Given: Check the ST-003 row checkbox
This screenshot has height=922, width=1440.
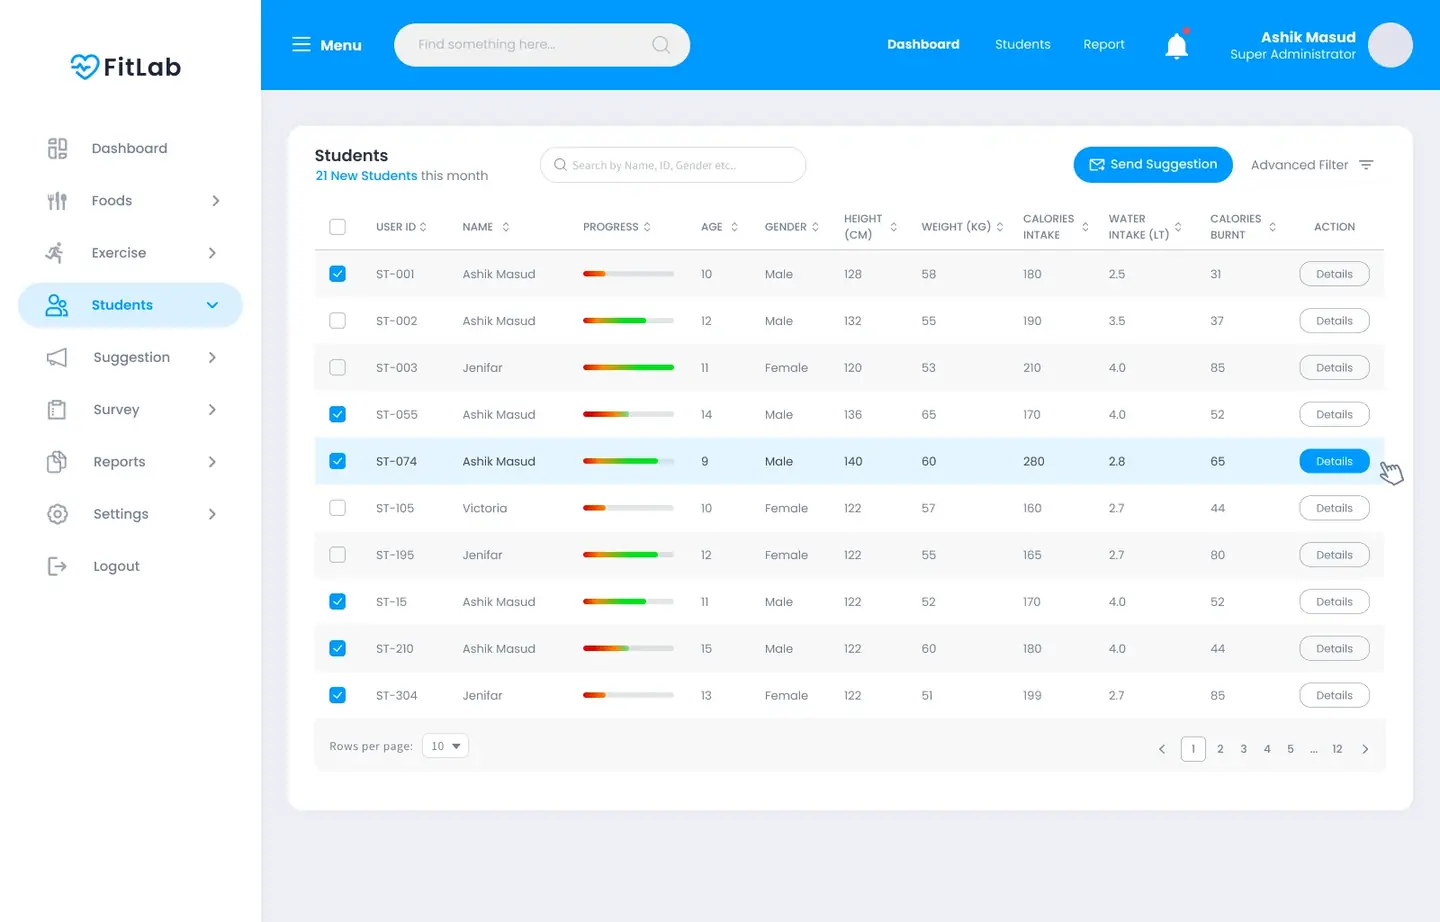Looking at the screenshot, I should 337,368.
